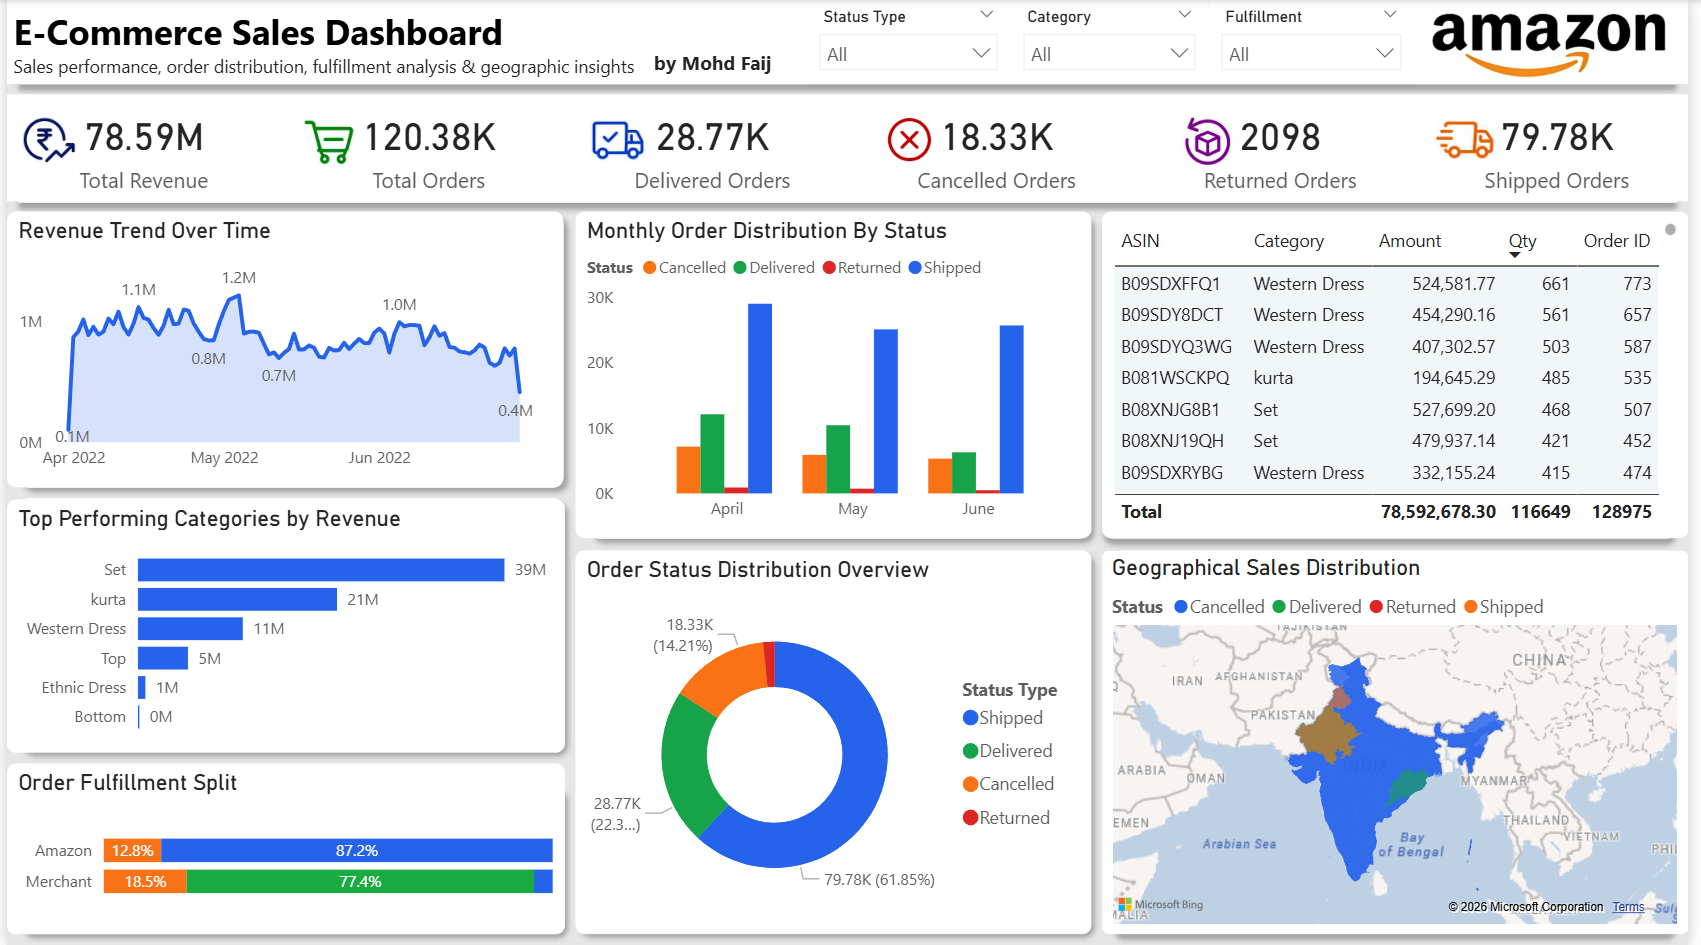Click Merchant's 18.5% orange fulfillment segment
1701x945 pixels.
(x=145, y=881)
